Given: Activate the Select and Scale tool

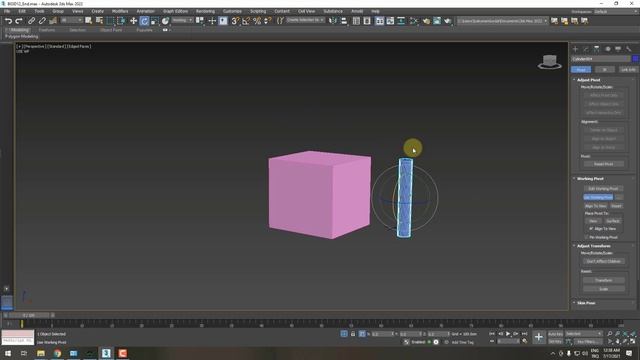Looking at the screenshot, I should (155, 21).
